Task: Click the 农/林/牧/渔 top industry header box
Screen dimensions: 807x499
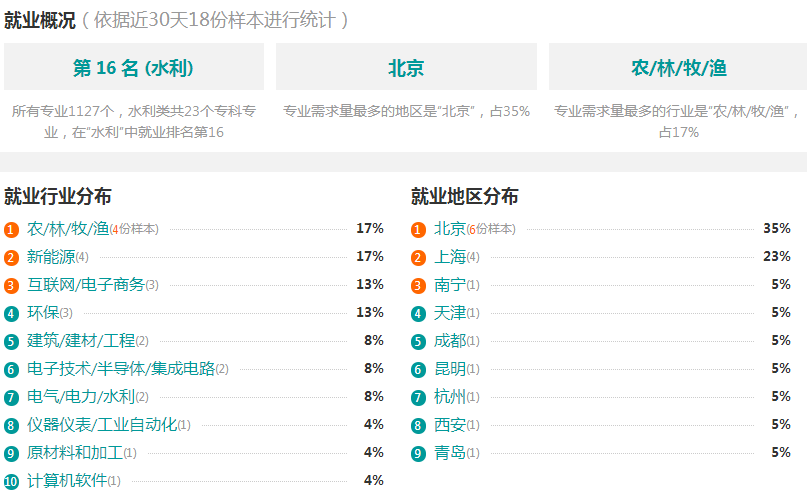Action: pyautogui.click(x=678, y=67)
